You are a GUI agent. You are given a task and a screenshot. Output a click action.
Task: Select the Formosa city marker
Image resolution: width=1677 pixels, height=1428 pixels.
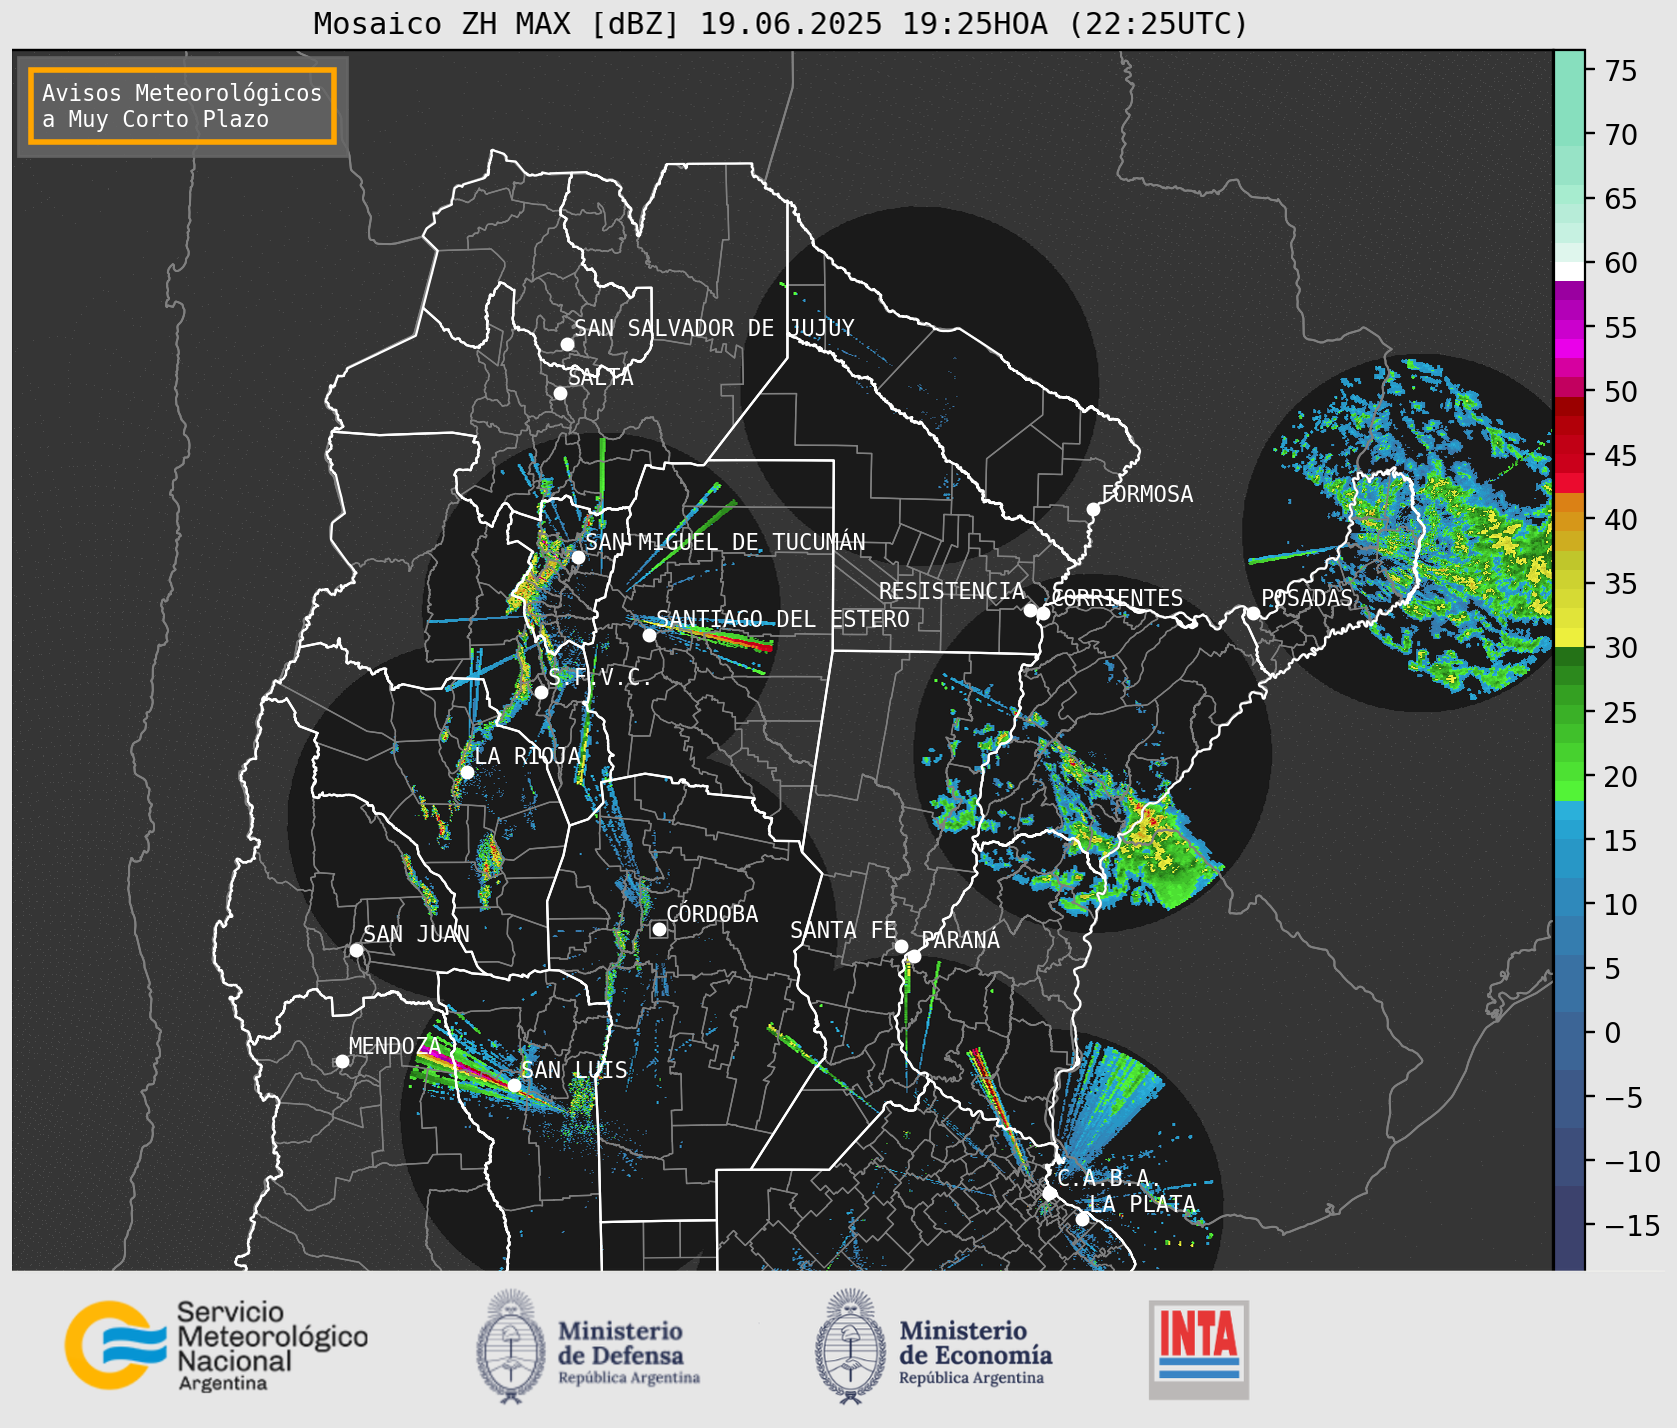pyautogui.click(x=1093, y=509)
